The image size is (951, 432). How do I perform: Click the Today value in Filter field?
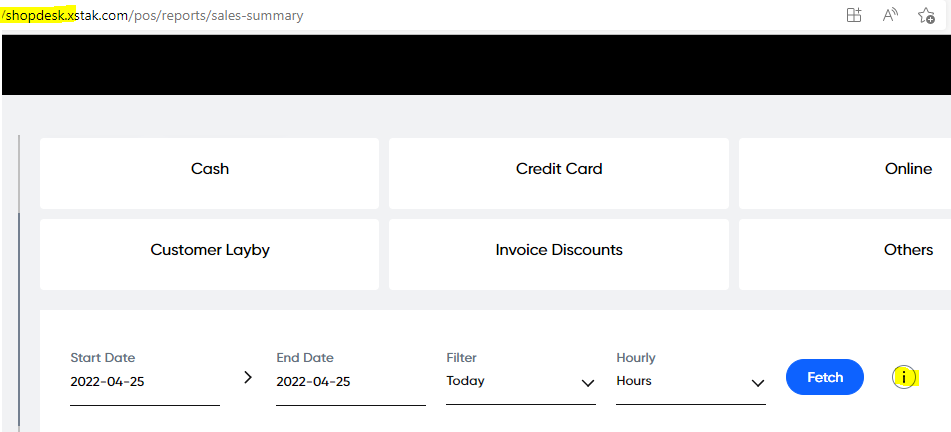tap(466, 381)
